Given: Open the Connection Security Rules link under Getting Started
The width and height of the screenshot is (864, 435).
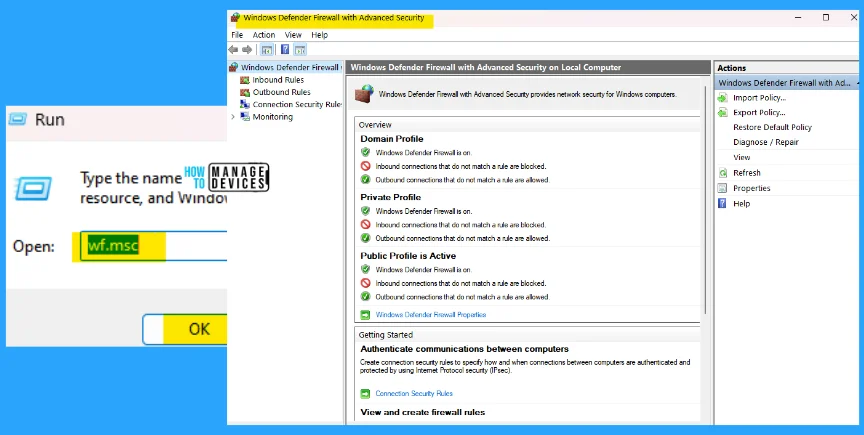Looking at the screenshot, I should tap(414, 394).
